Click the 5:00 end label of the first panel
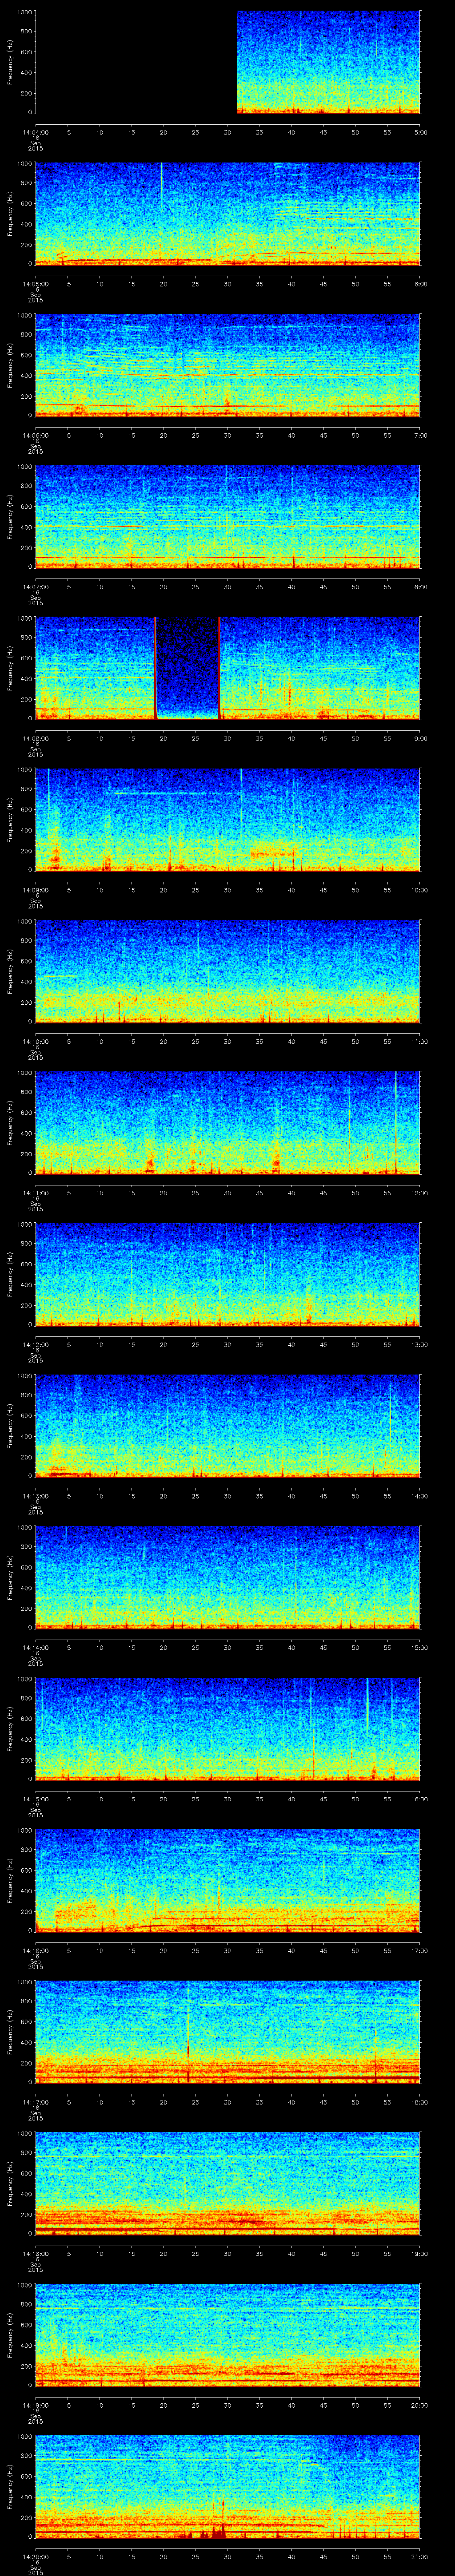 pyautogui.click(x=420, y=132)
